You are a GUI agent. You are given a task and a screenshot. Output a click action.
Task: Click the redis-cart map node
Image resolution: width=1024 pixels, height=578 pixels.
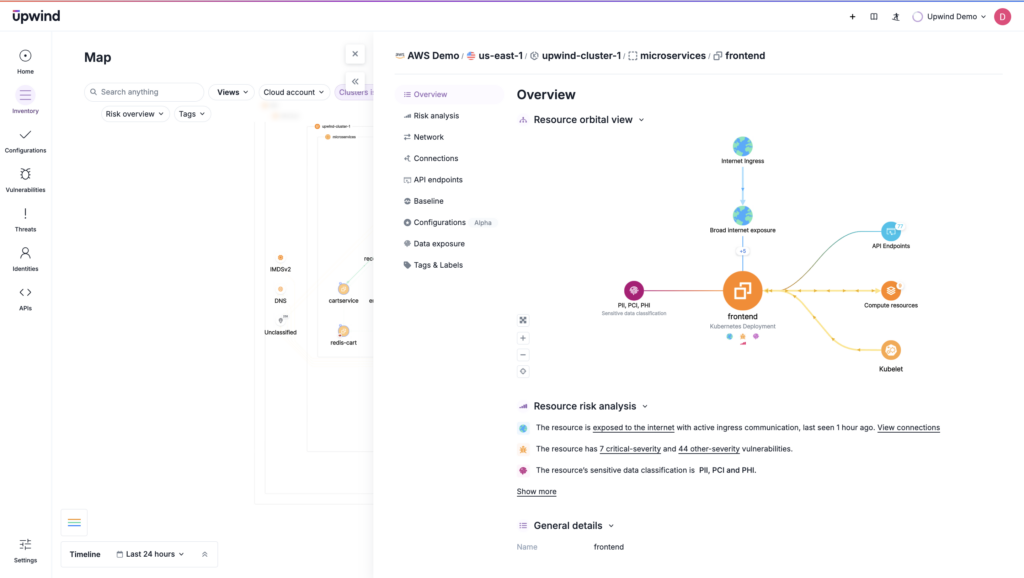[344, 331]
